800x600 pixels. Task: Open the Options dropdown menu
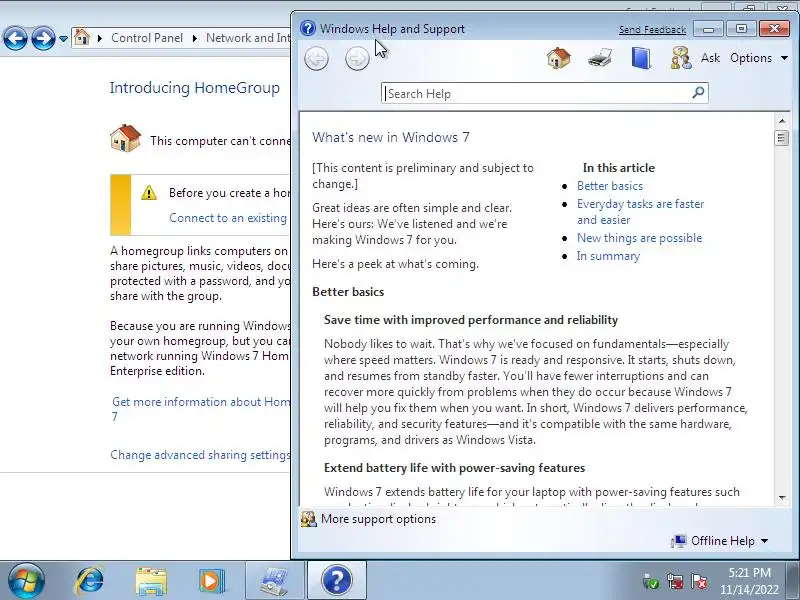coord(759,58)
